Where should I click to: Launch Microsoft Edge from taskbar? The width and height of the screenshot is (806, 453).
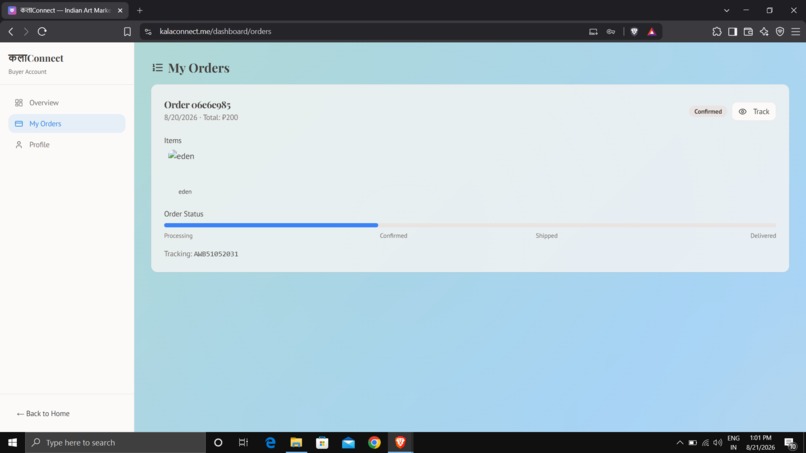[270, 442]
